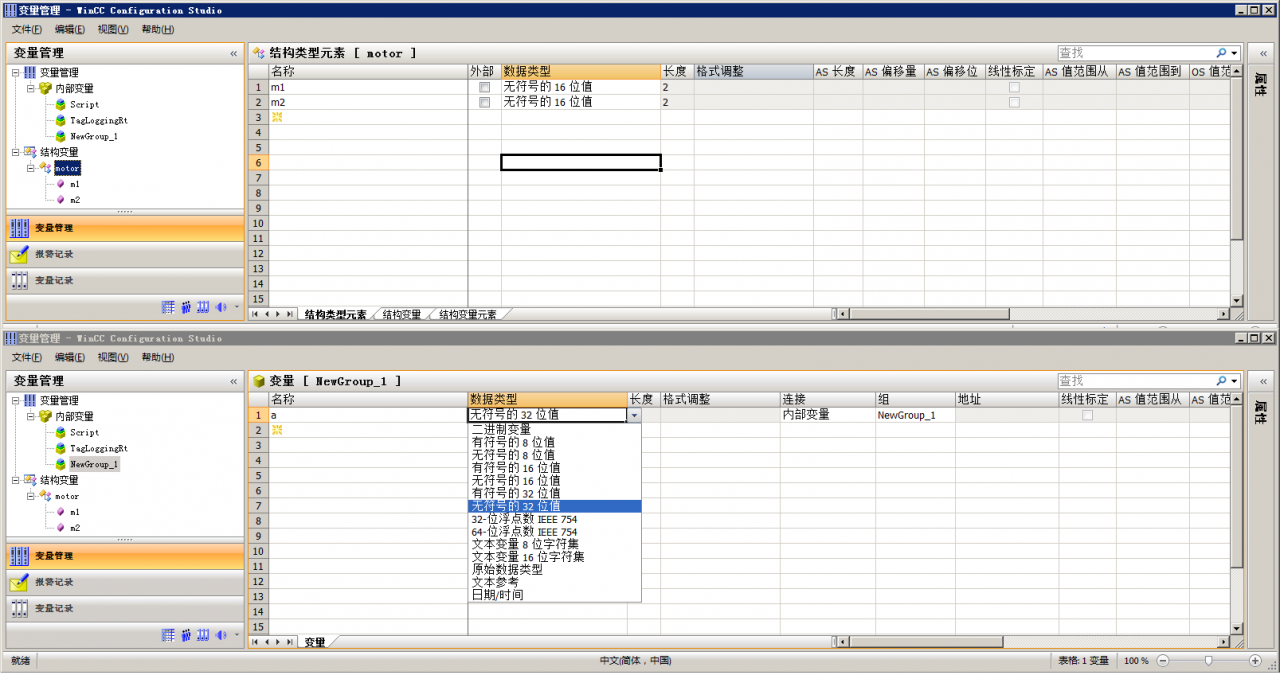Open the search options dropdown in lower window
The height and width of the screenshot is (675, 1280).
pyautogui.click(x=1234, y=381)
